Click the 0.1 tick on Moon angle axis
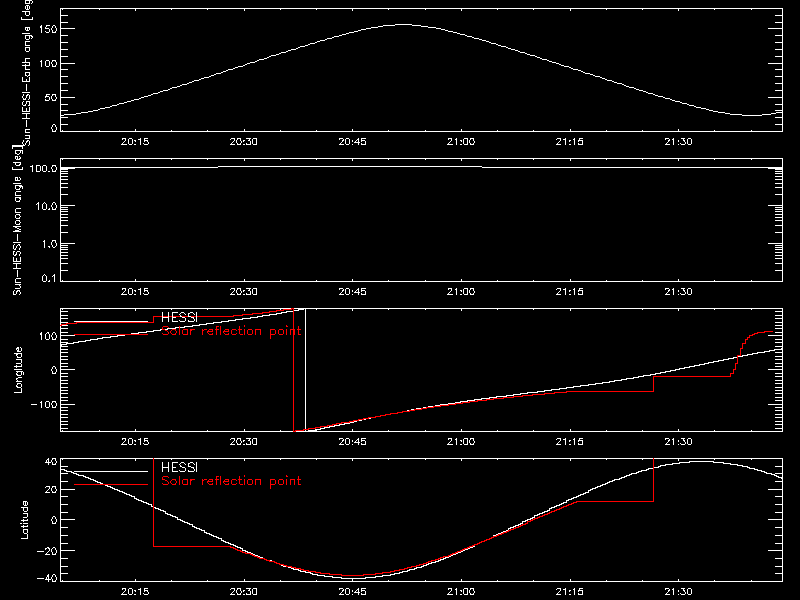Image resolution: width=800 pixels, height=600 pixels. pos(49,278)
